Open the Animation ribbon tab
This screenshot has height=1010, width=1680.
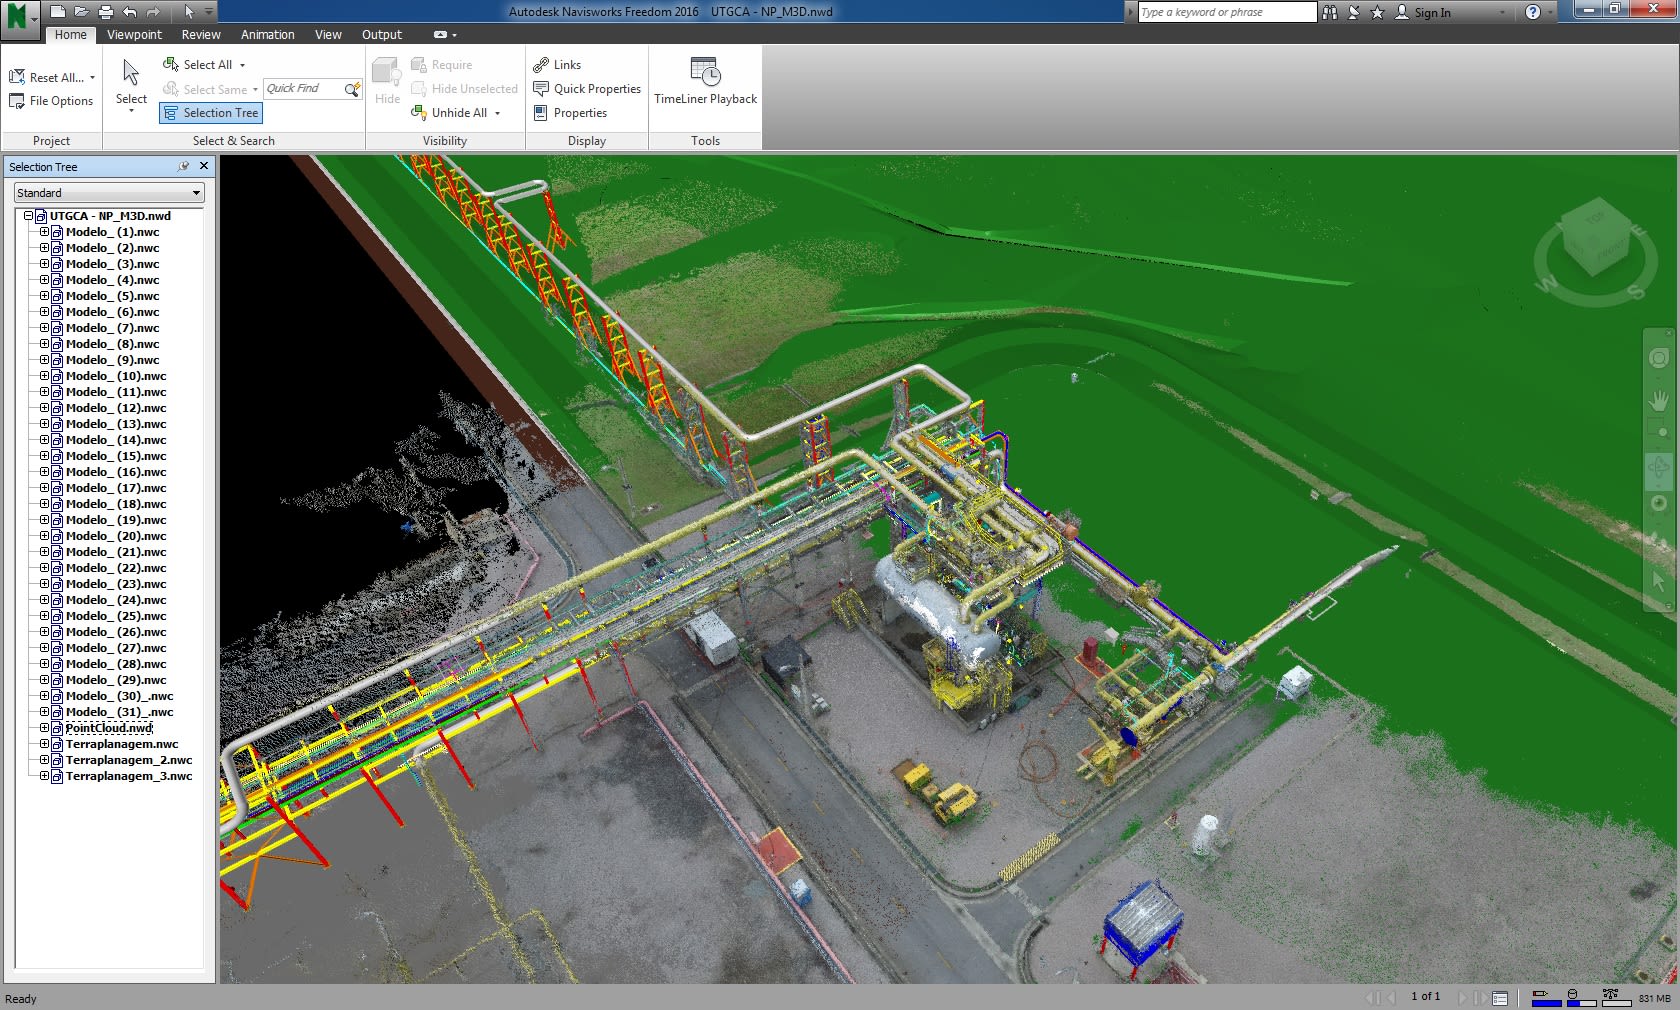click(x=267, y=34)
